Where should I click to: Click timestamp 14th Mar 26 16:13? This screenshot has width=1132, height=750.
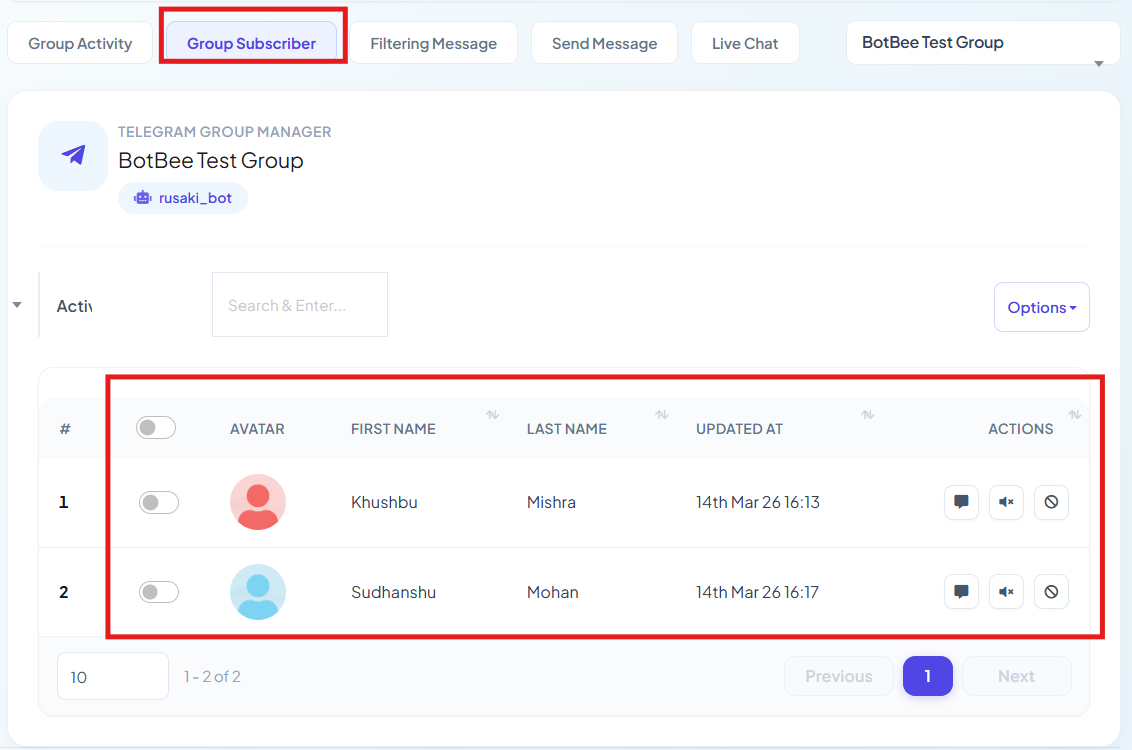[757, 502]
